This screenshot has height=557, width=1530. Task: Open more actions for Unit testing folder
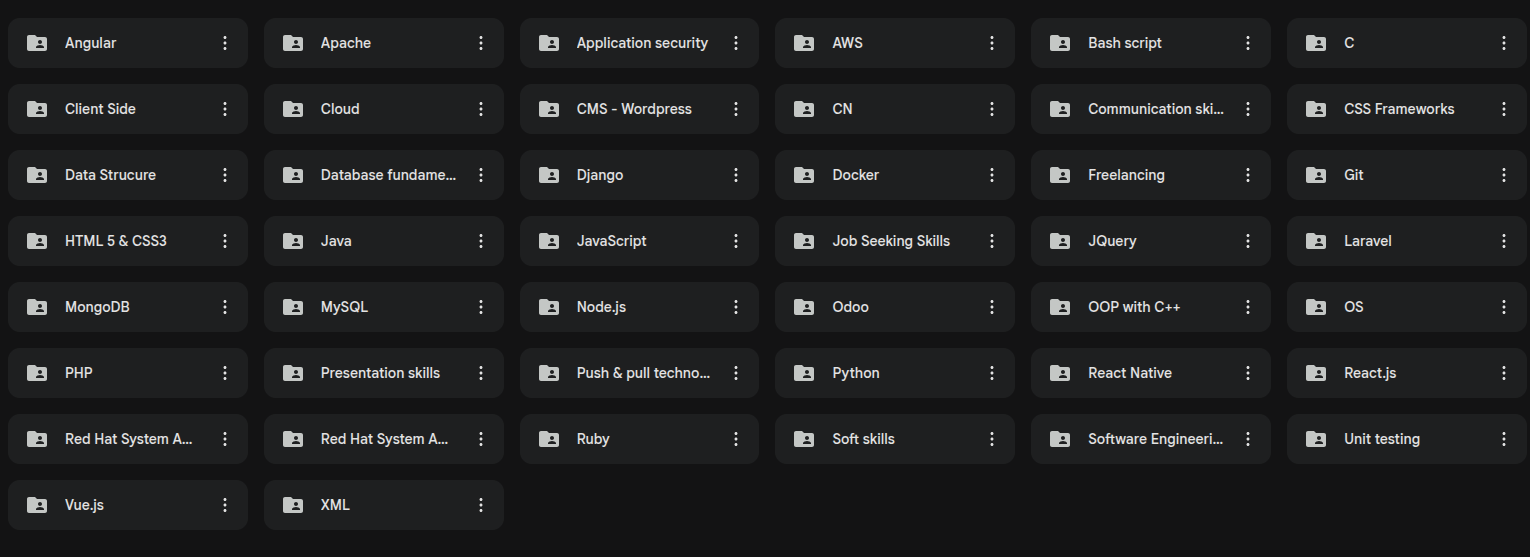coord(1504,439)
